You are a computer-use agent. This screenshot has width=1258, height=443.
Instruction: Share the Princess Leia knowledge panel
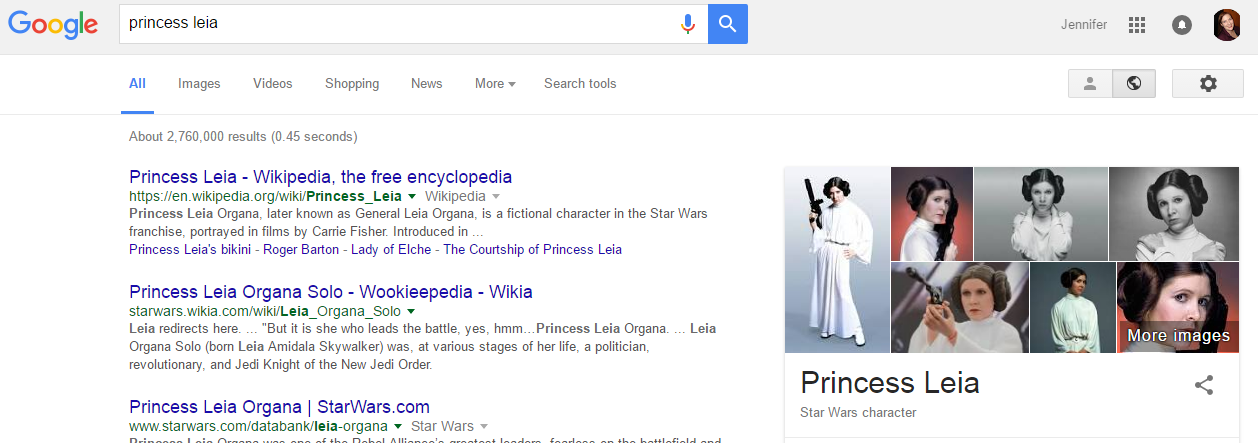(1204, 385)
